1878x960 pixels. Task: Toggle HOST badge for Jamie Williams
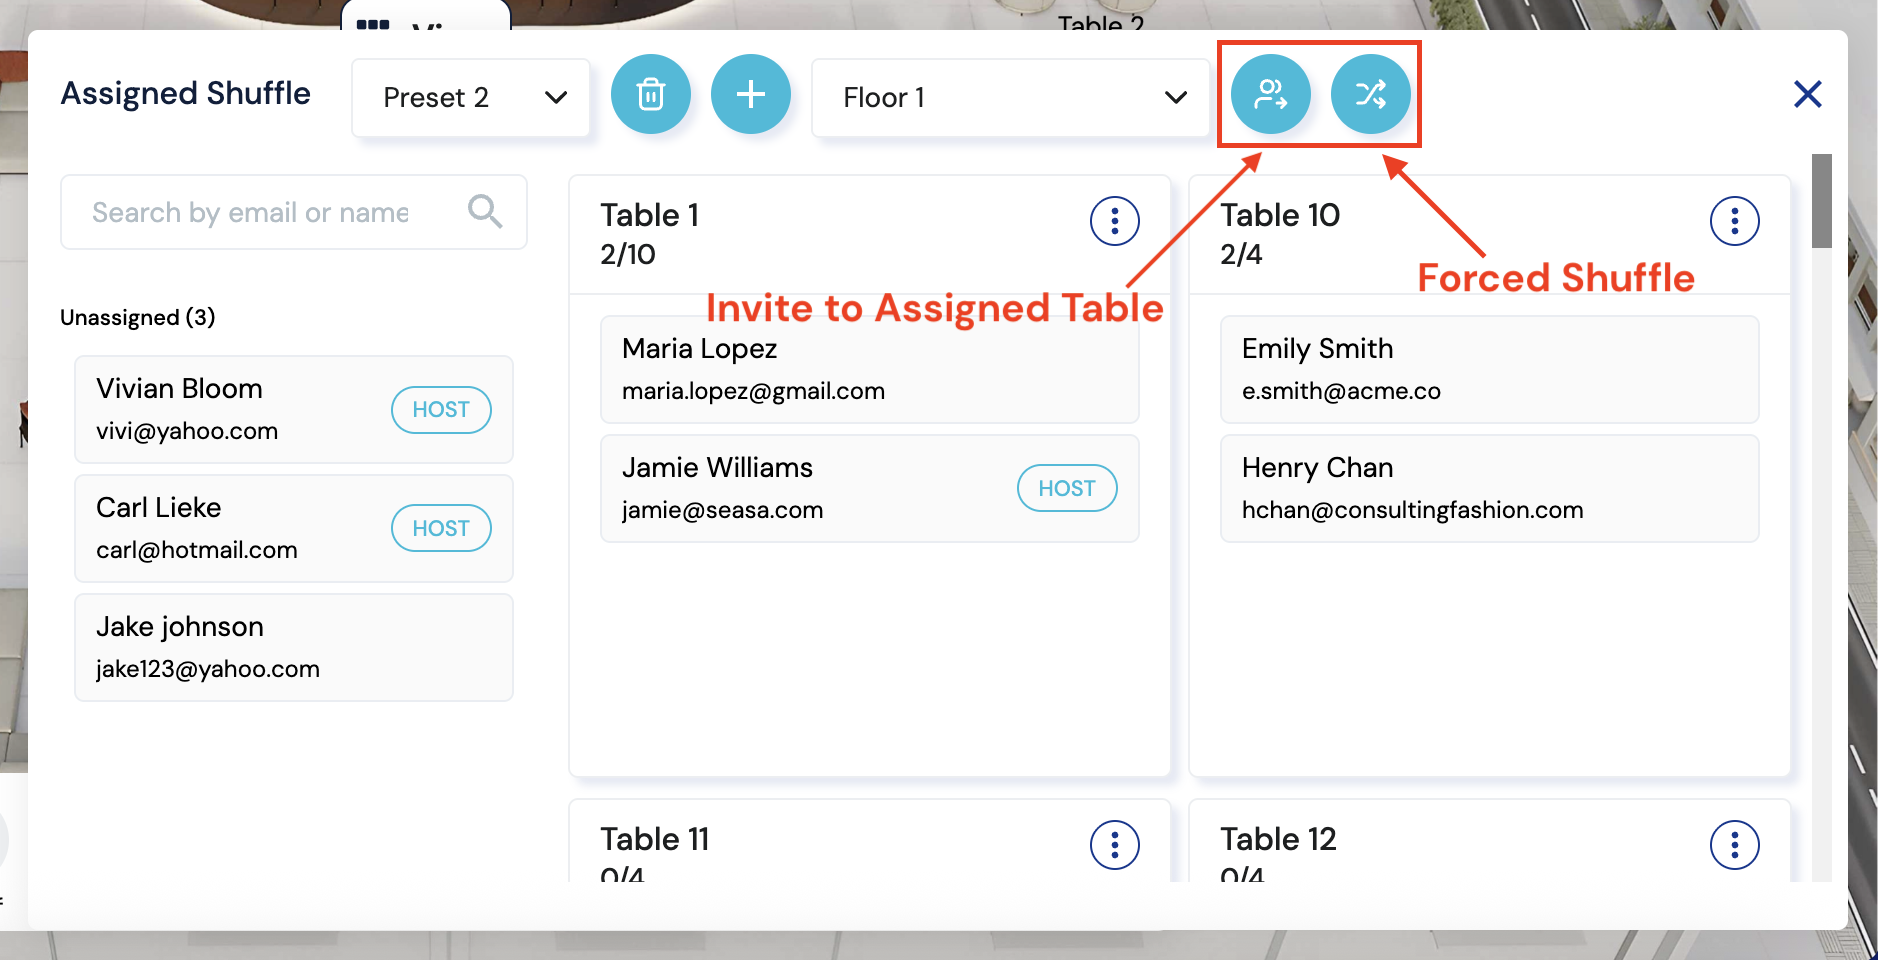pyautogui.click(x=1067, y=489)
